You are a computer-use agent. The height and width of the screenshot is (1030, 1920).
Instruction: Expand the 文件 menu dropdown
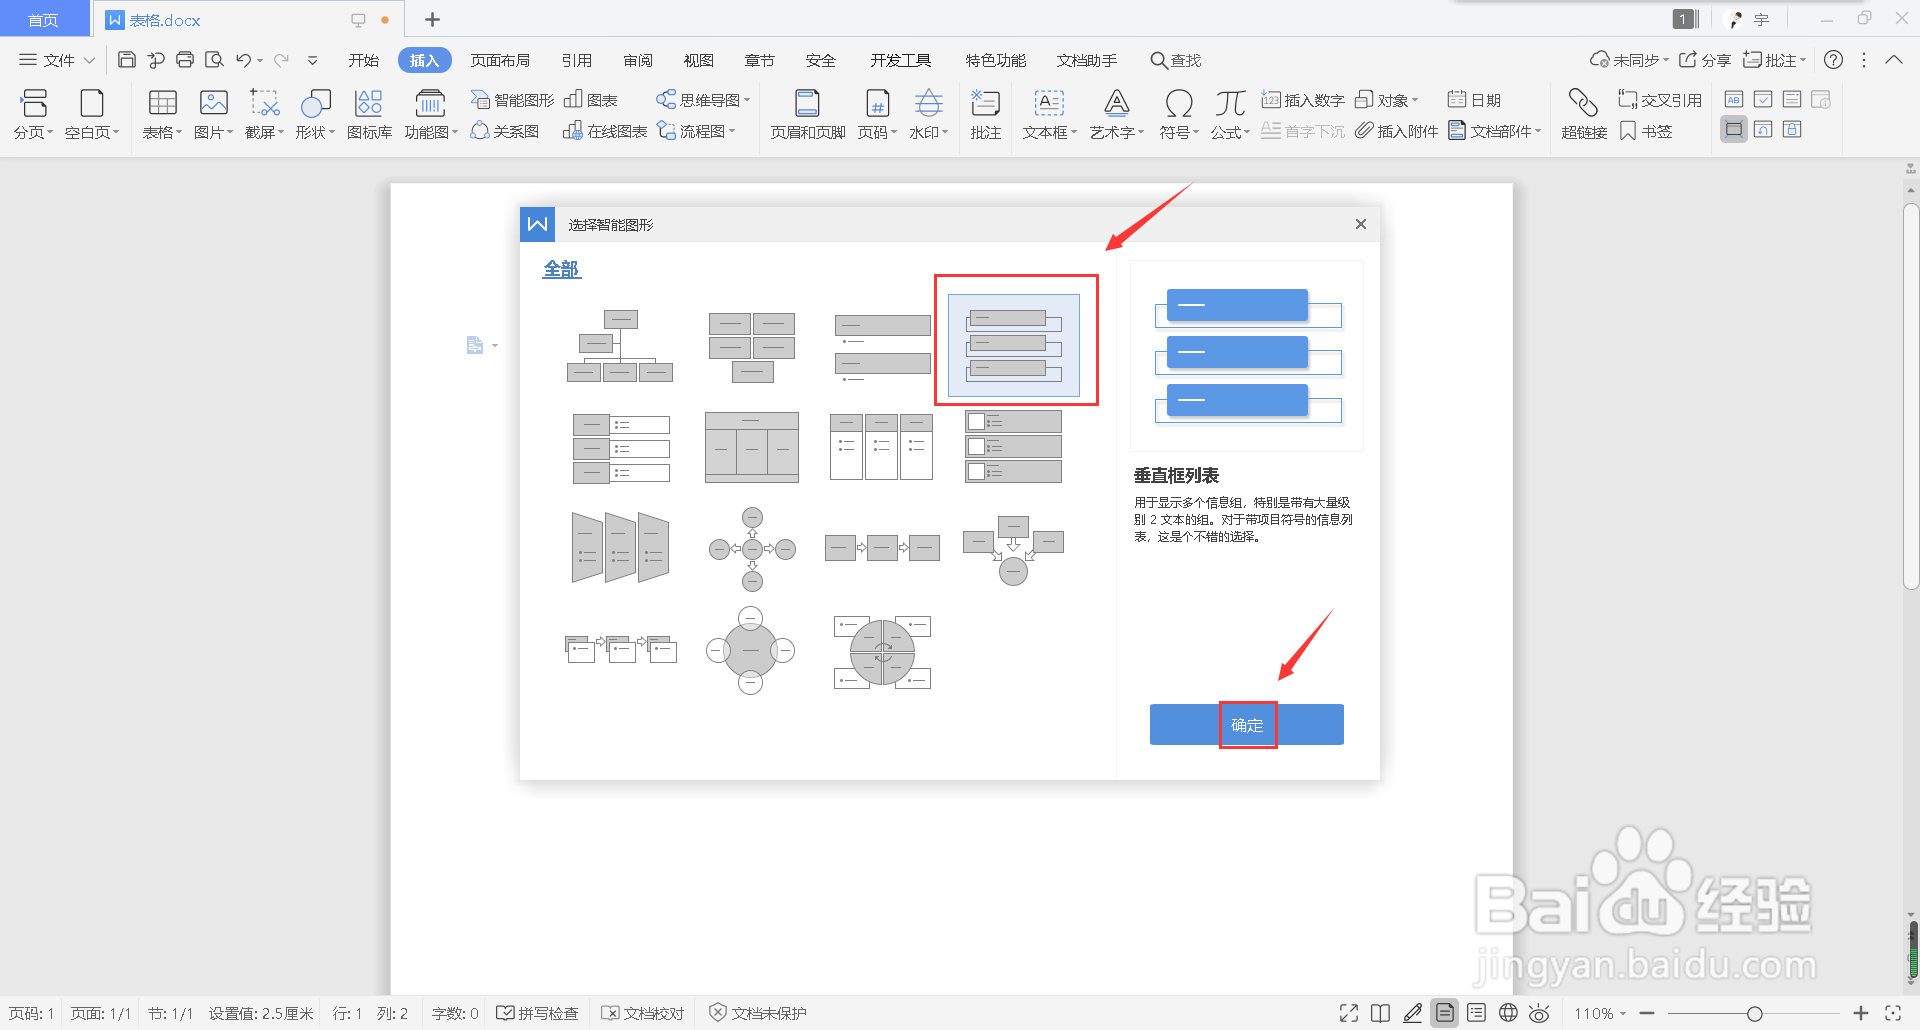[57, 60]
